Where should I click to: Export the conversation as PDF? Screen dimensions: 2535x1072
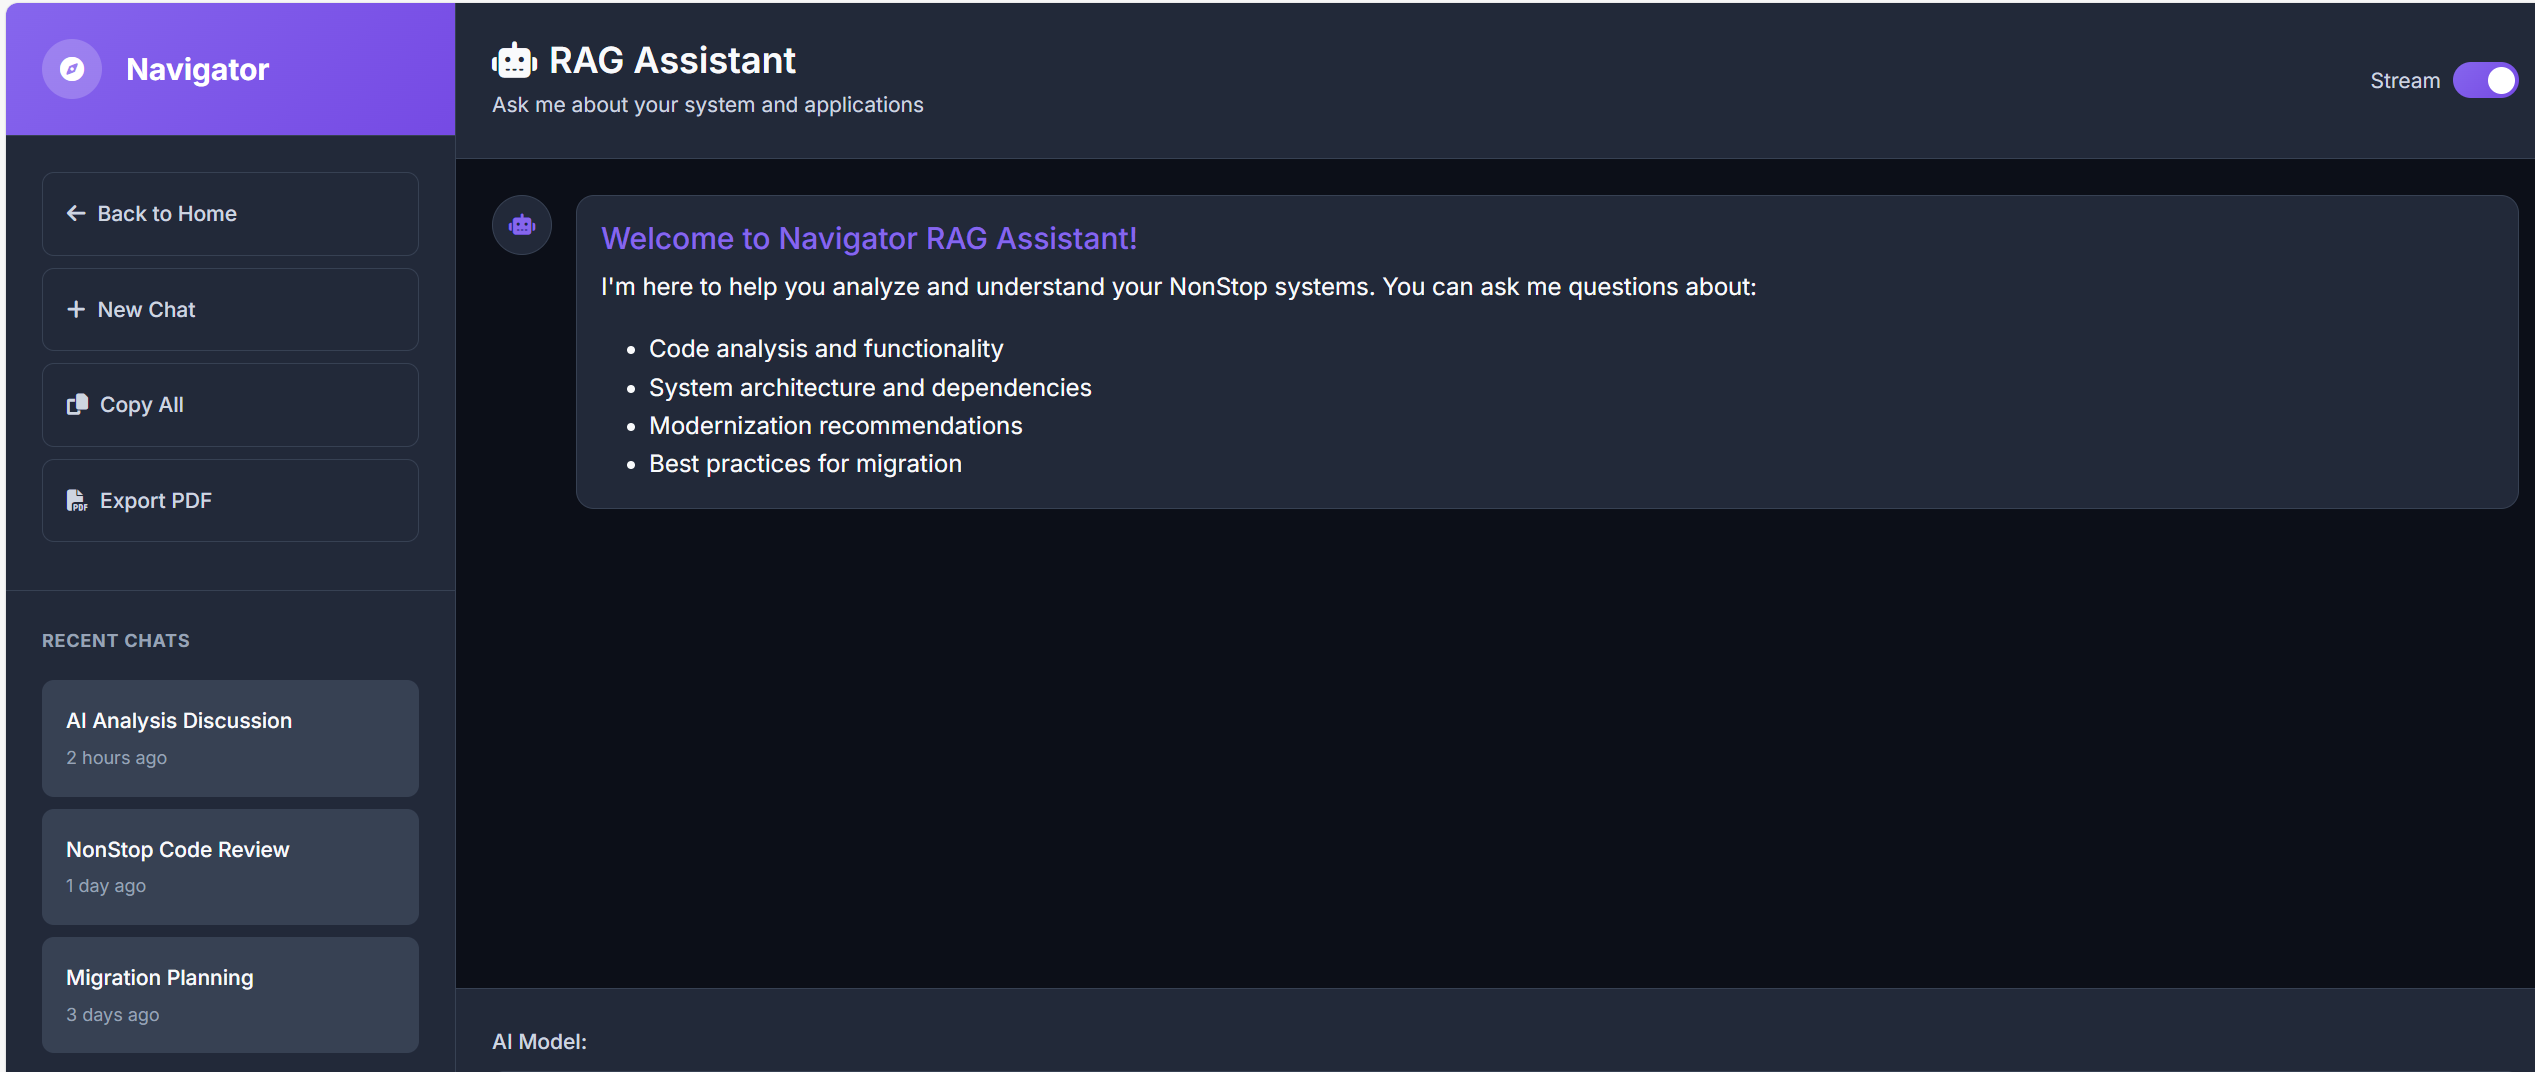point(229,500)
